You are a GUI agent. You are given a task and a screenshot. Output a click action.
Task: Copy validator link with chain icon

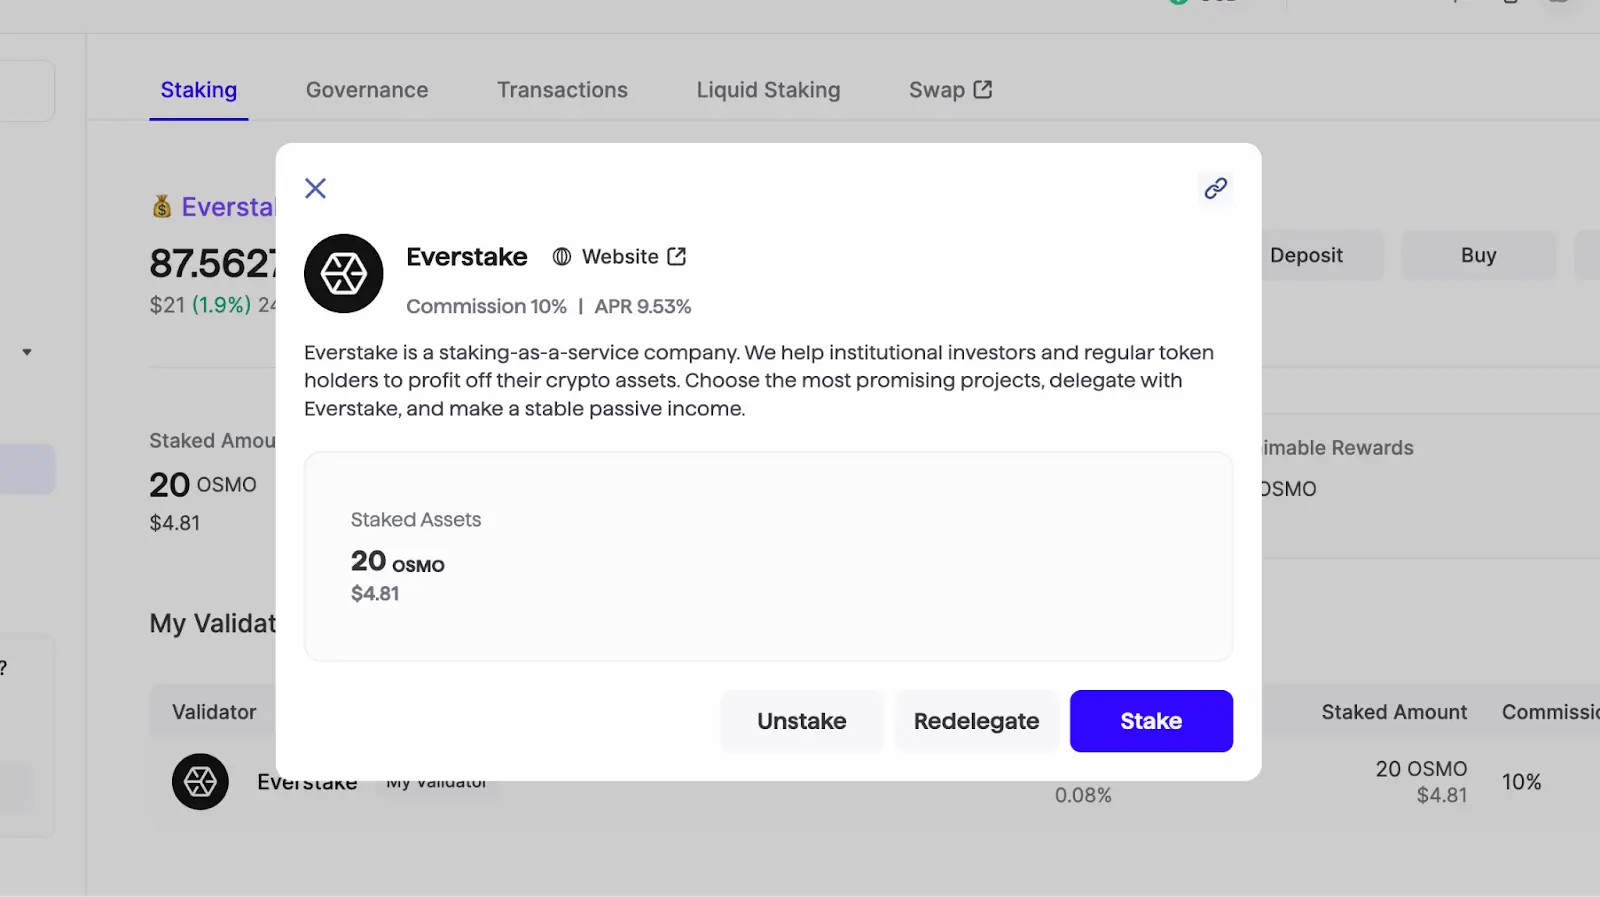1215,188
